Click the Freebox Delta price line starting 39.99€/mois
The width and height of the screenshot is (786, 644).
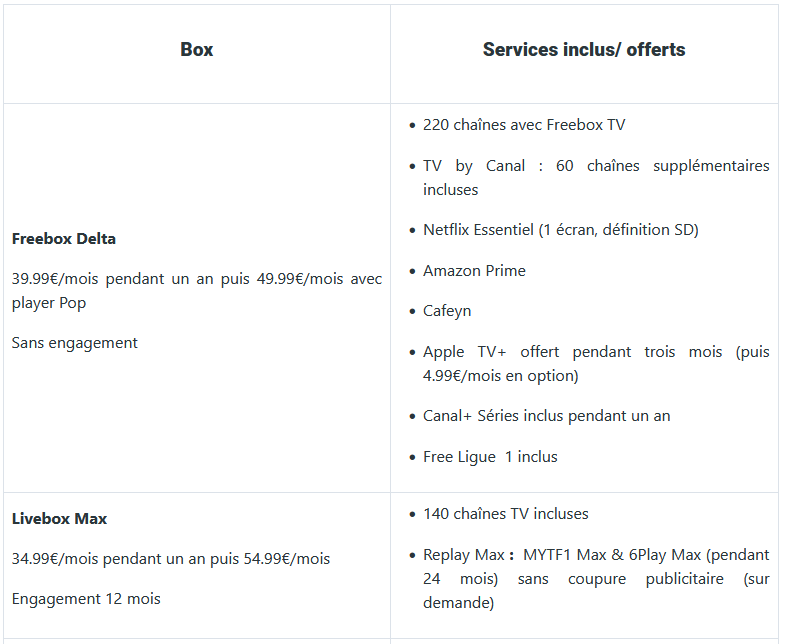coord(196,279)
